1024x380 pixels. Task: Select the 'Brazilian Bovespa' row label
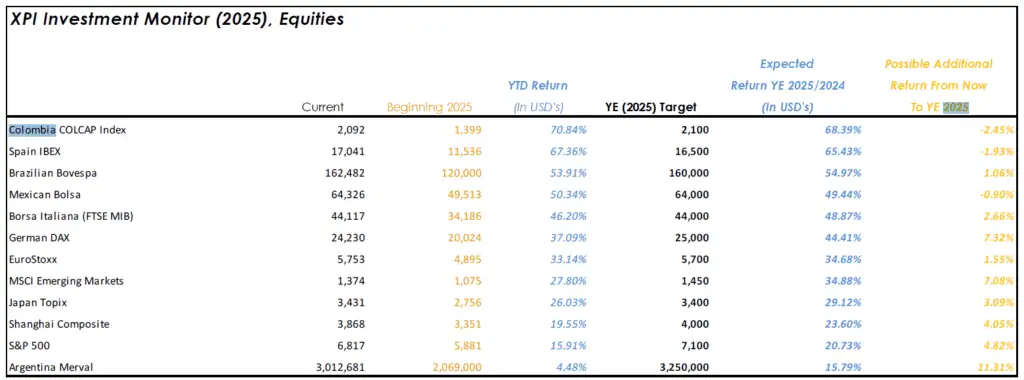[53, 173]
